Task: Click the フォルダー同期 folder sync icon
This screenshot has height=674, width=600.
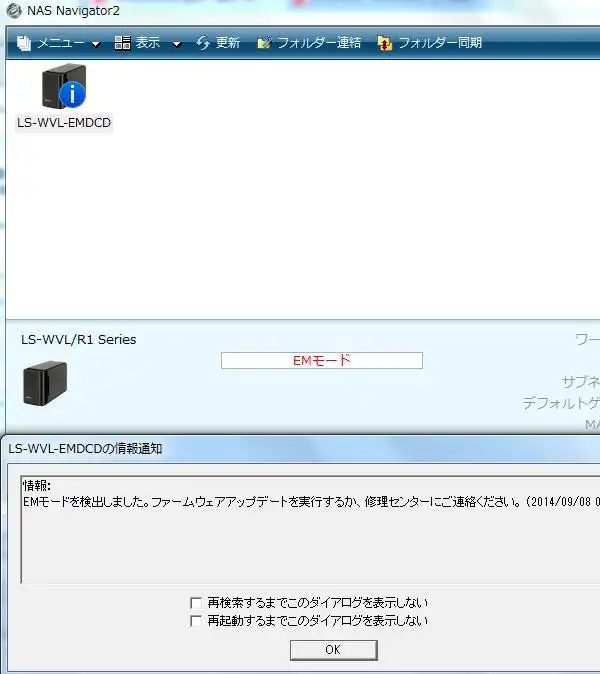Action: click(x=384, y=43)
